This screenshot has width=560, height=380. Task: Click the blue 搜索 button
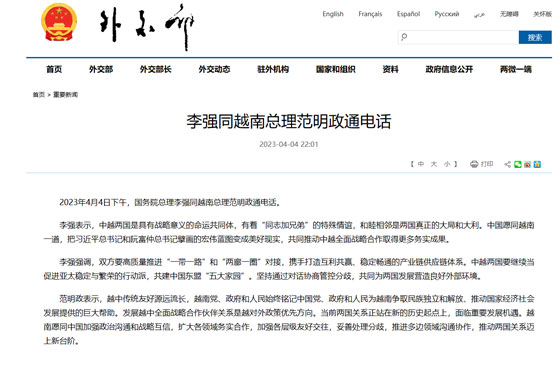pos(535,37)
